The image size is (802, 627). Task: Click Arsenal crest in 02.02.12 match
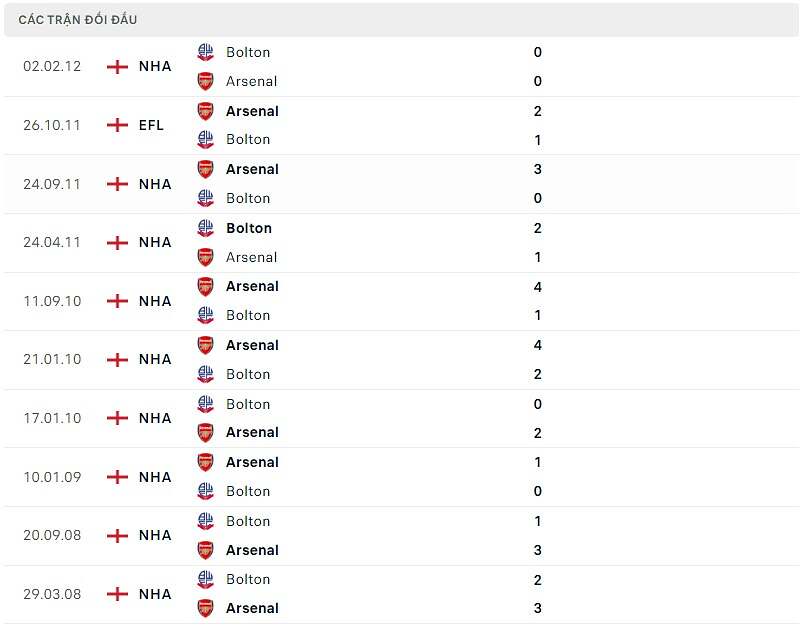point(205,81)
